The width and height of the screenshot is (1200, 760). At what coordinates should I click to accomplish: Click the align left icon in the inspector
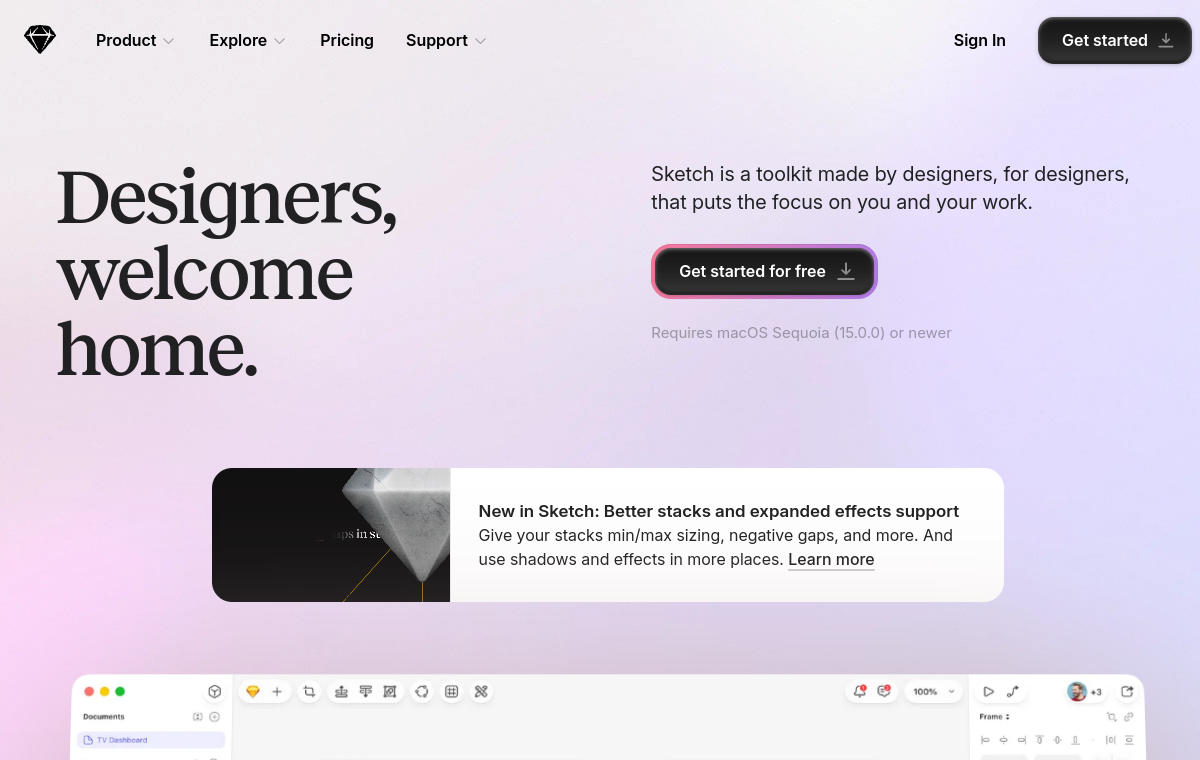985,740
